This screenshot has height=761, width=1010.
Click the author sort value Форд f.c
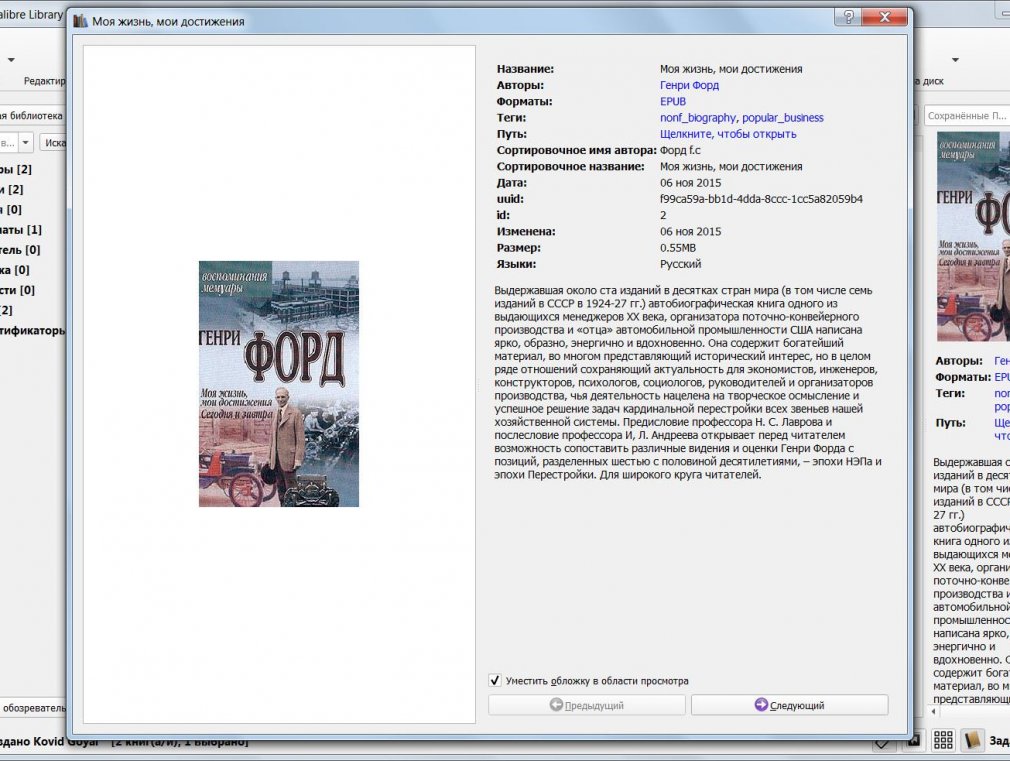coord(680,150)
